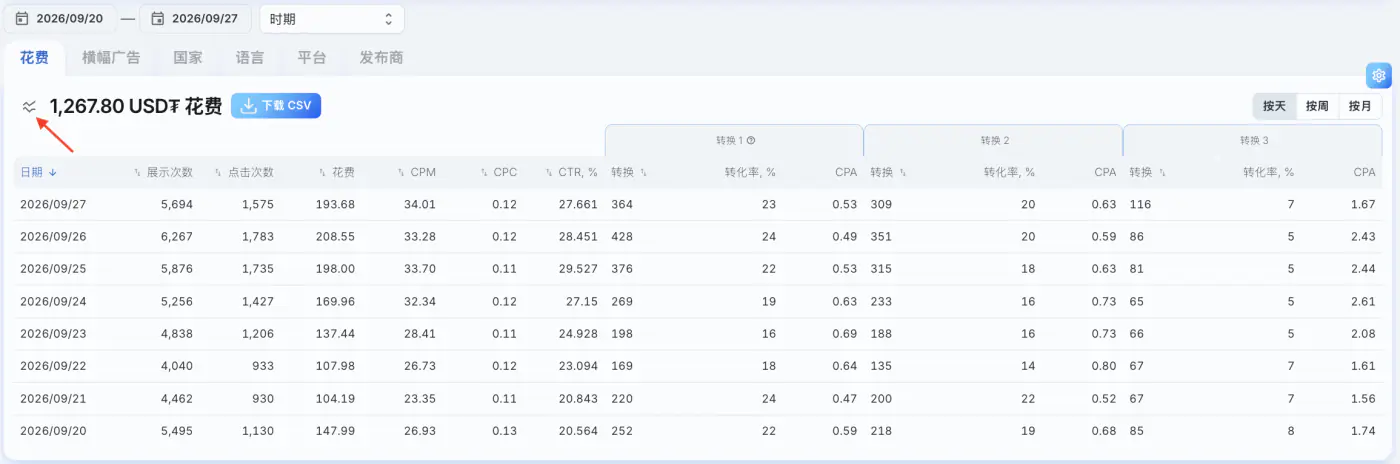
Task: Click the 2026/09/20 date row
Action: [x=700, y=432]
